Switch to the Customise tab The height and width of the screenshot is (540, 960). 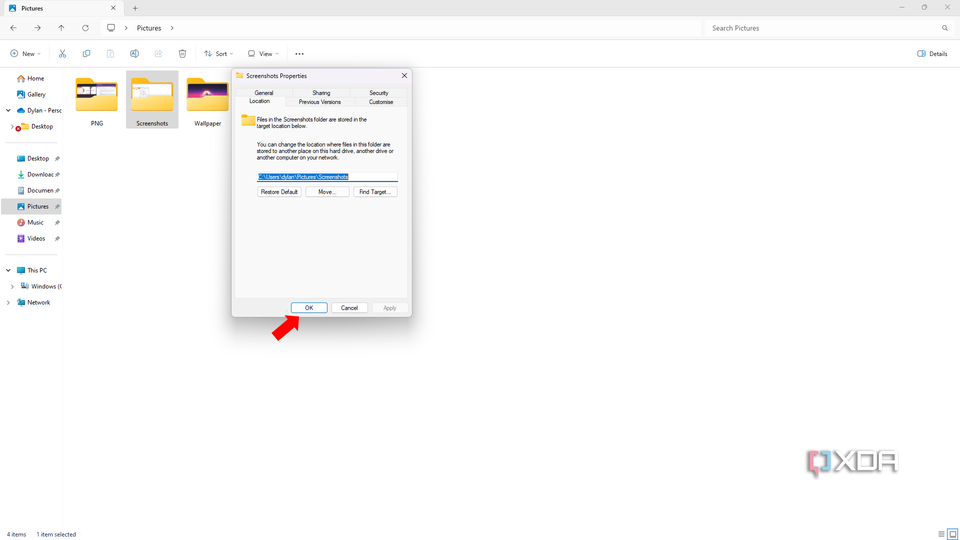pos(381,102)
